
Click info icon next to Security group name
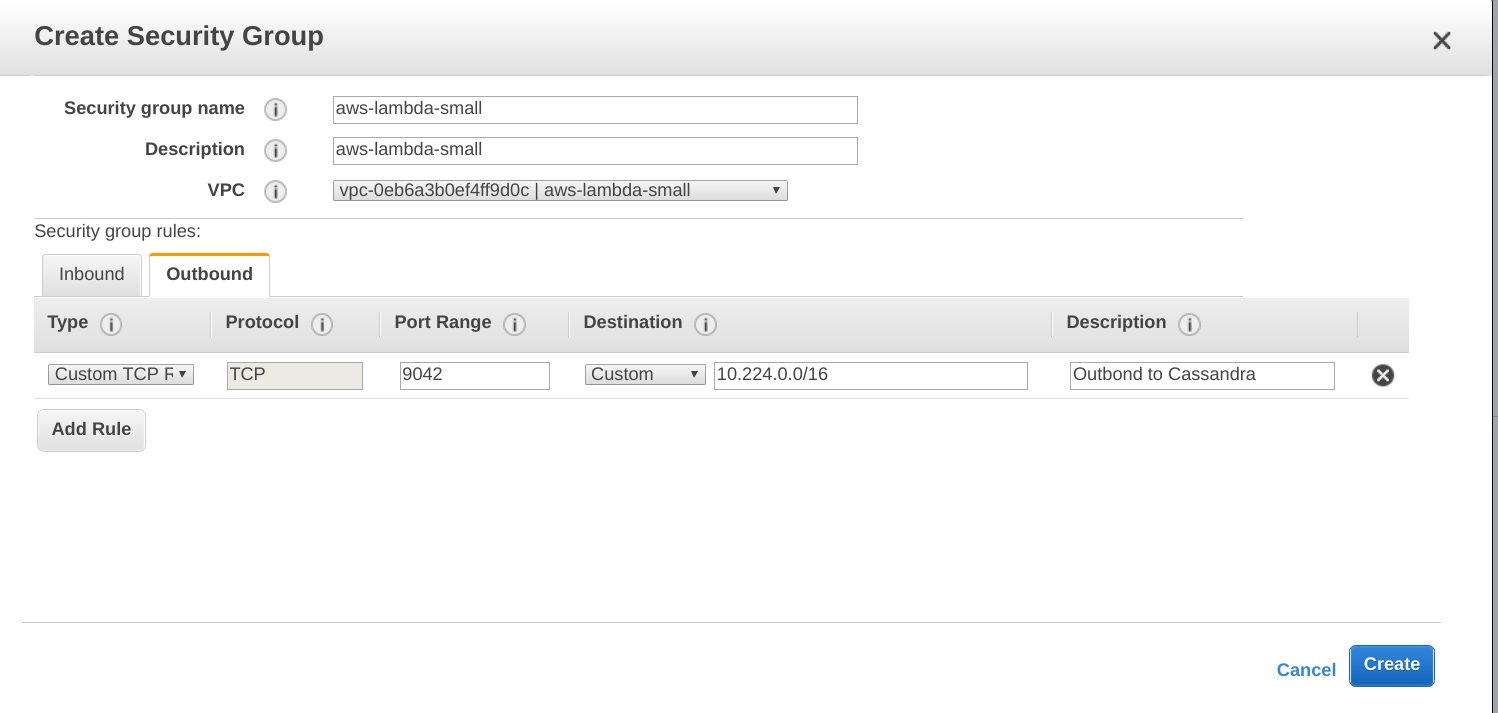[x=275, y=109]
